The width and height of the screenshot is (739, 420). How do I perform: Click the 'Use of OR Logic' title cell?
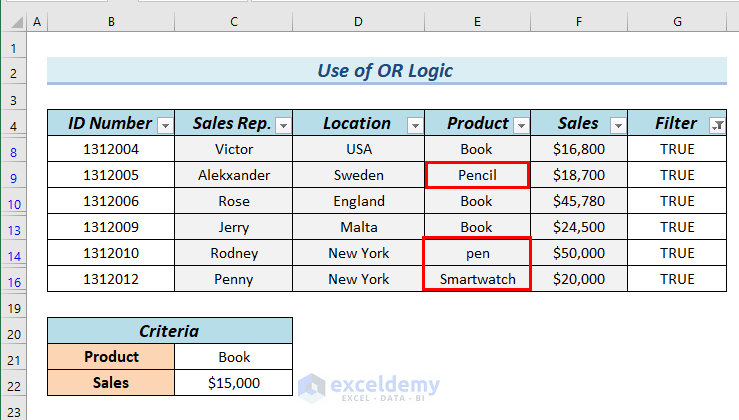point(385,71)
